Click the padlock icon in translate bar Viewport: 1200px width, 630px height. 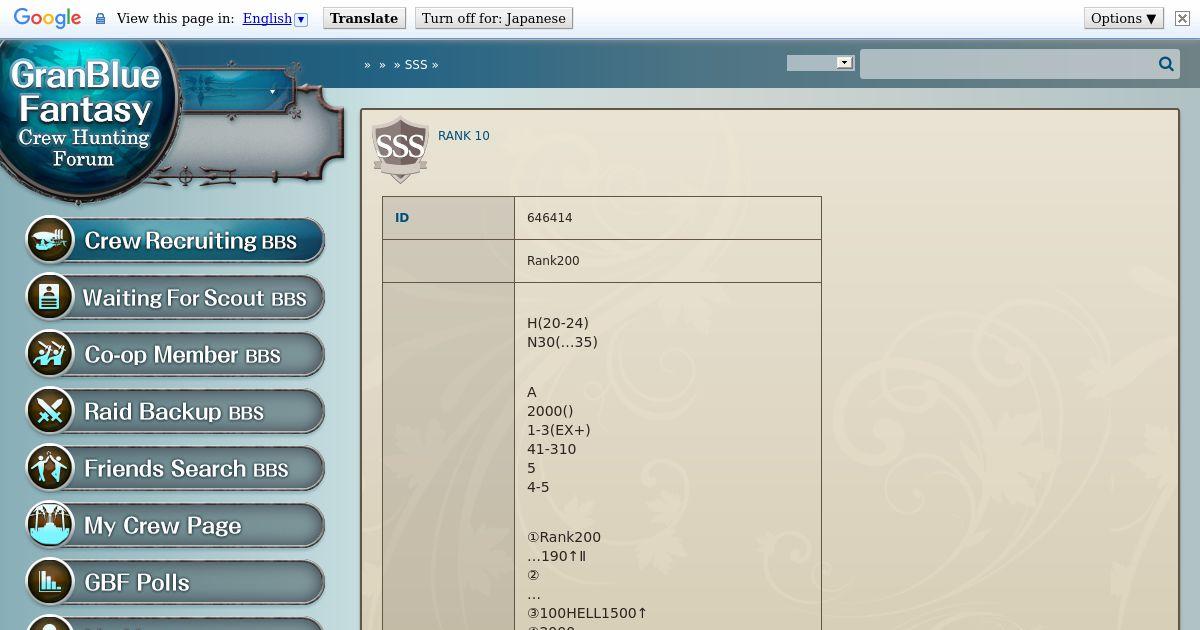point(100,18)
